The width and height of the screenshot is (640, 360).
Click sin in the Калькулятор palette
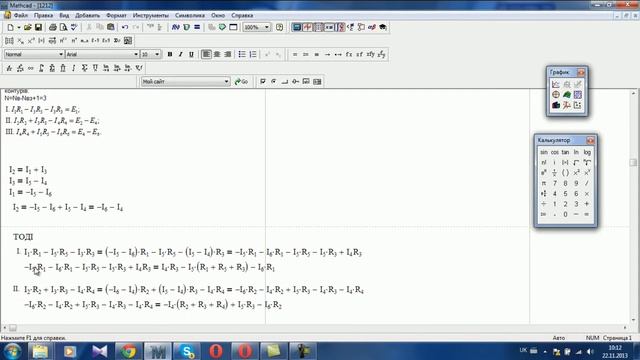click(544, 152)
